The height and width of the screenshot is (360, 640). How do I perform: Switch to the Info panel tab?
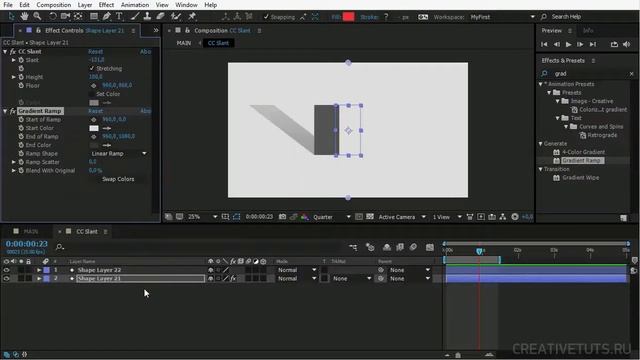(x=588, y=31)
